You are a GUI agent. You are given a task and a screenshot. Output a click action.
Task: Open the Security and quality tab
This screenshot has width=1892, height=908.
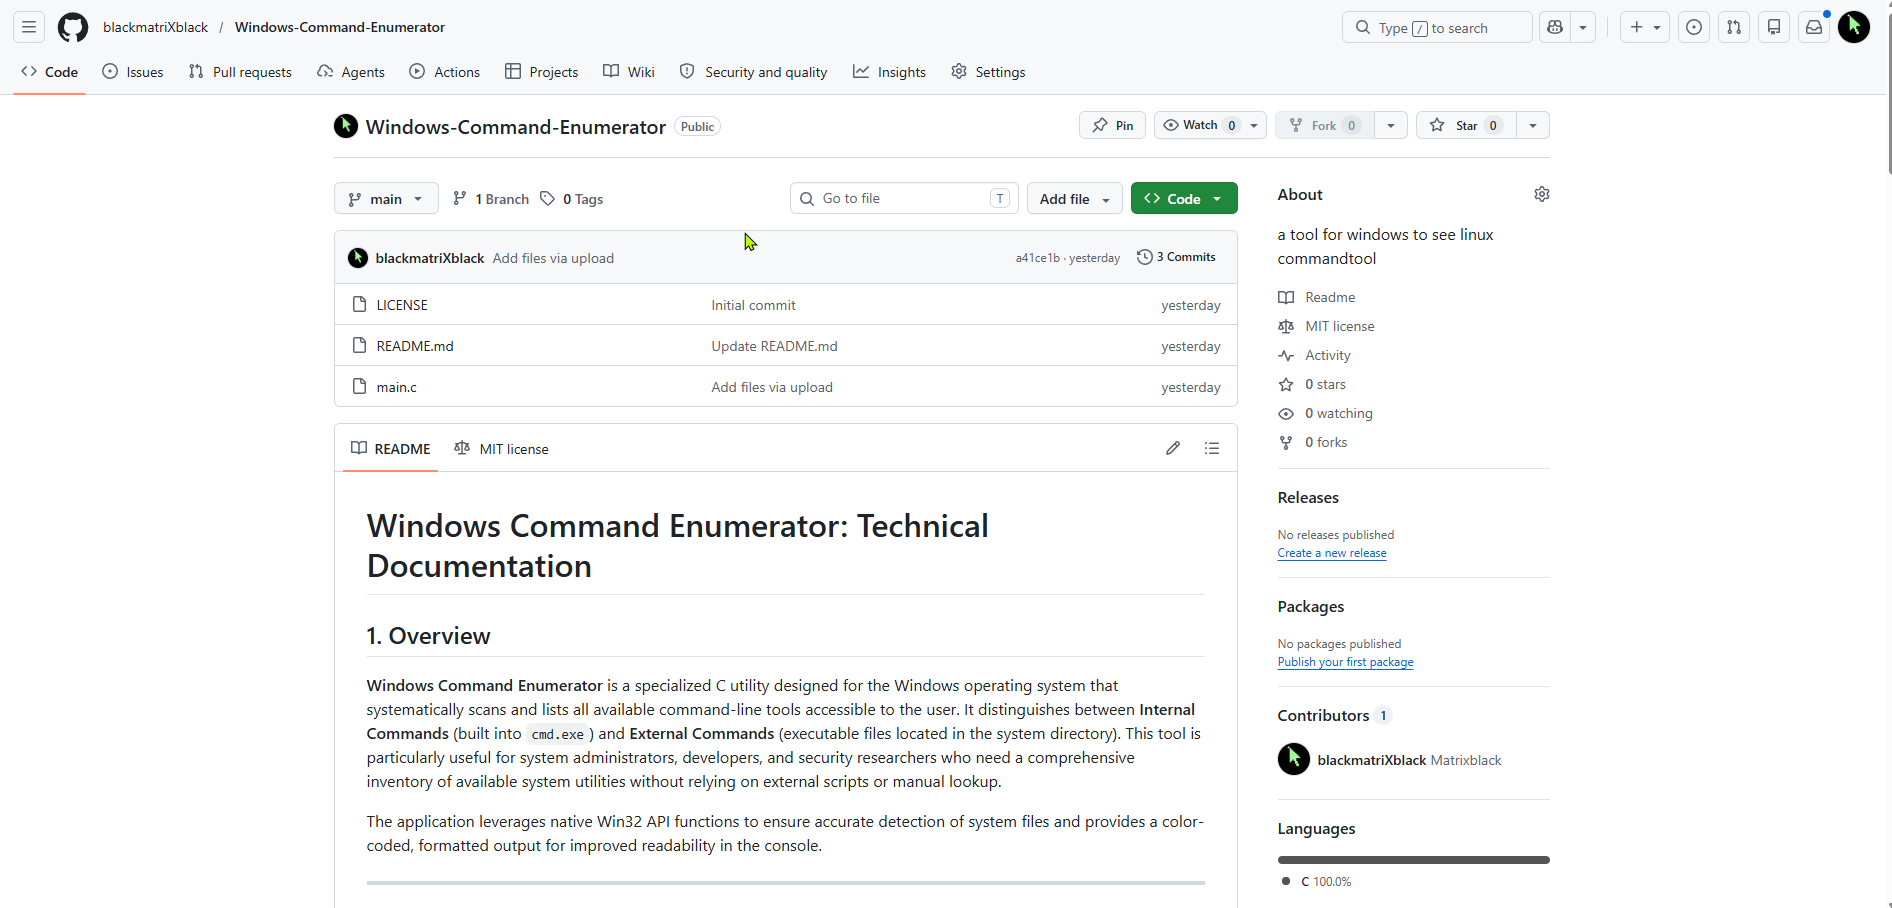754,72
